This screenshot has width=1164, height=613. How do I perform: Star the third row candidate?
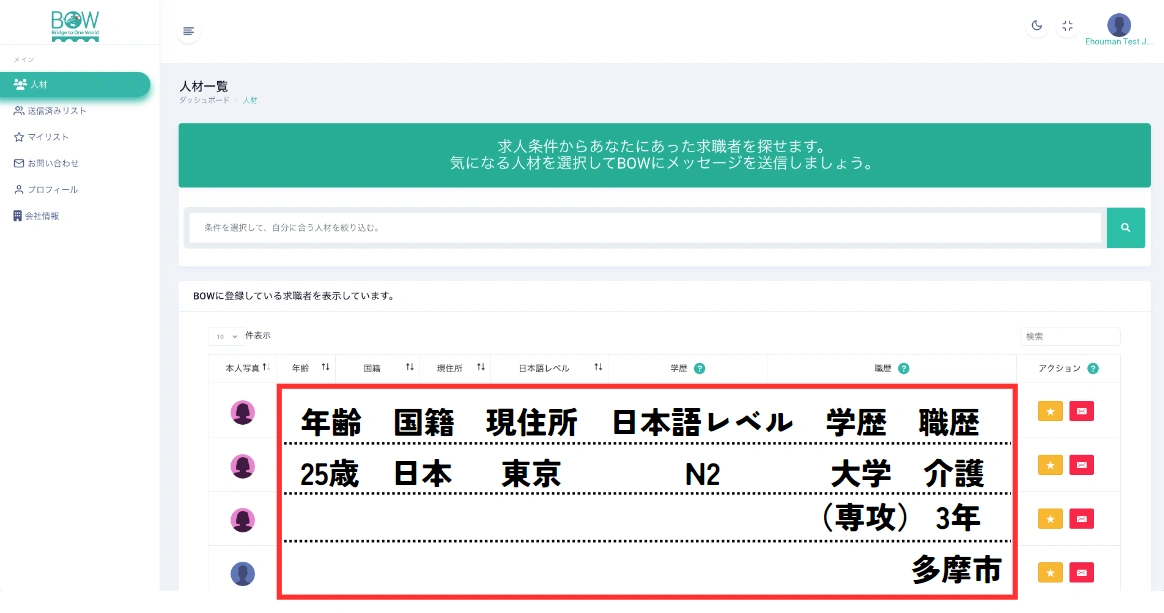(x=1050, y=519)
